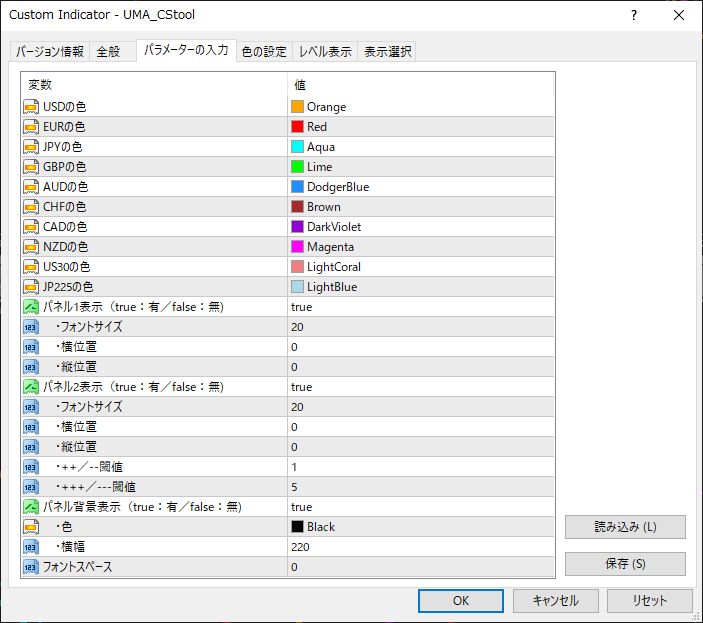This screenshot has height=623, width=703.
Task: Click the color-type icon beside GBPの色
Action: coord(31,167)
